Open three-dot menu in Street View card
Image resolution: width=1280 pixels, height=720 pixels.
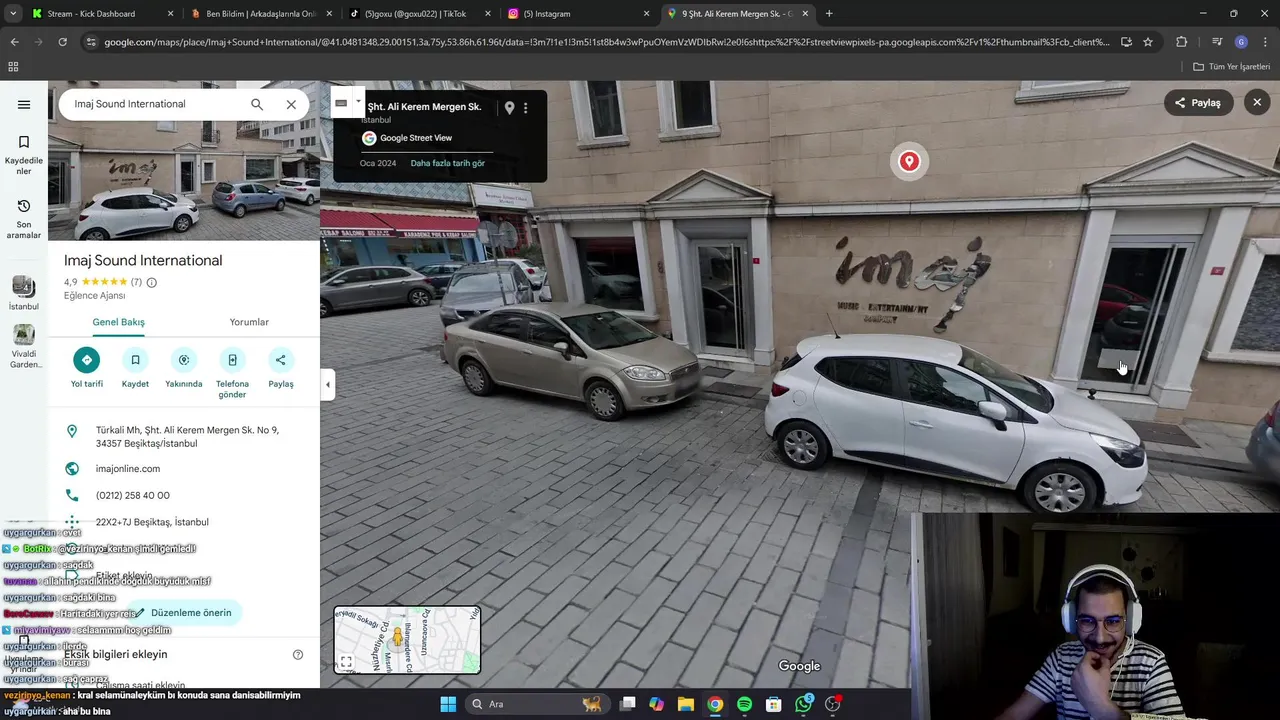526,108
